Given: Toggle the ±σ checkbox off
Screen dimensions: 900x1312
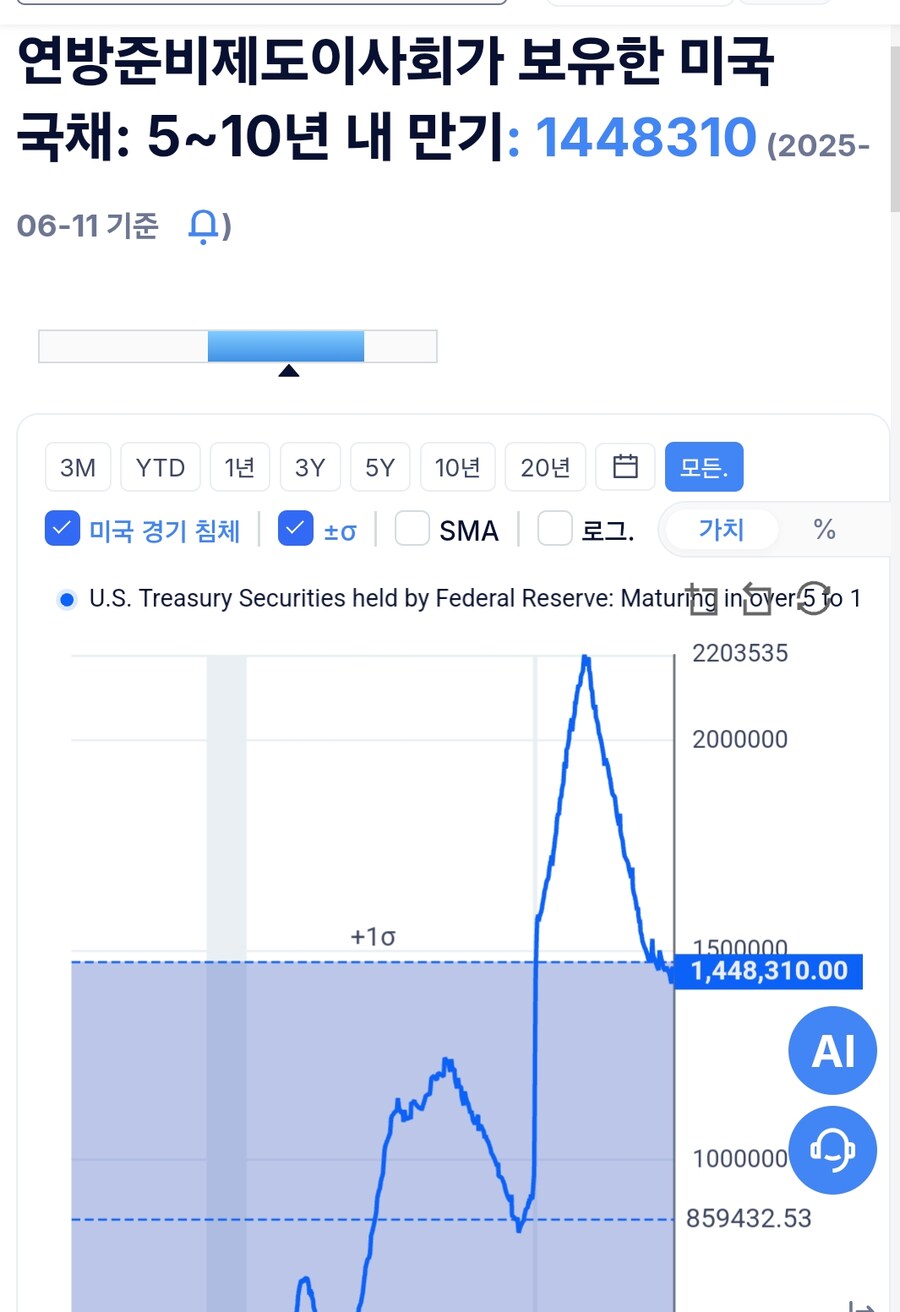Looking at the screenshot, I should pyautogui.click(x=295, y=529).
